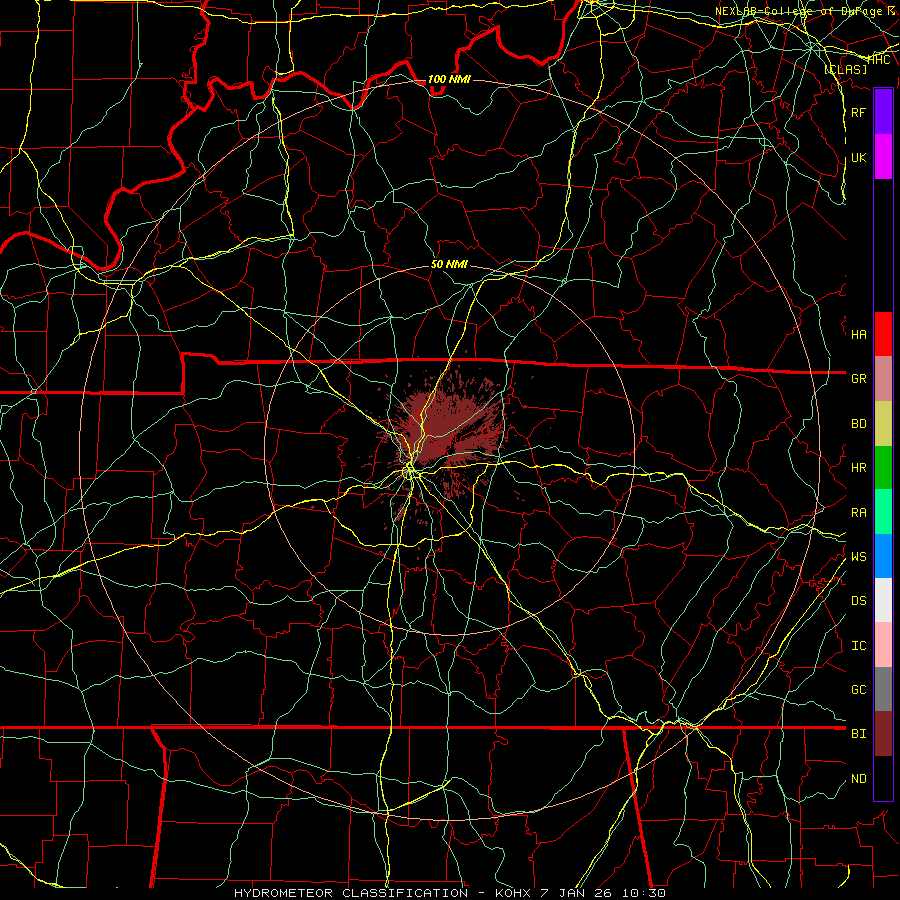Click the RA legend label
This screenshot has height=900, width=900.
pos(859,512)
